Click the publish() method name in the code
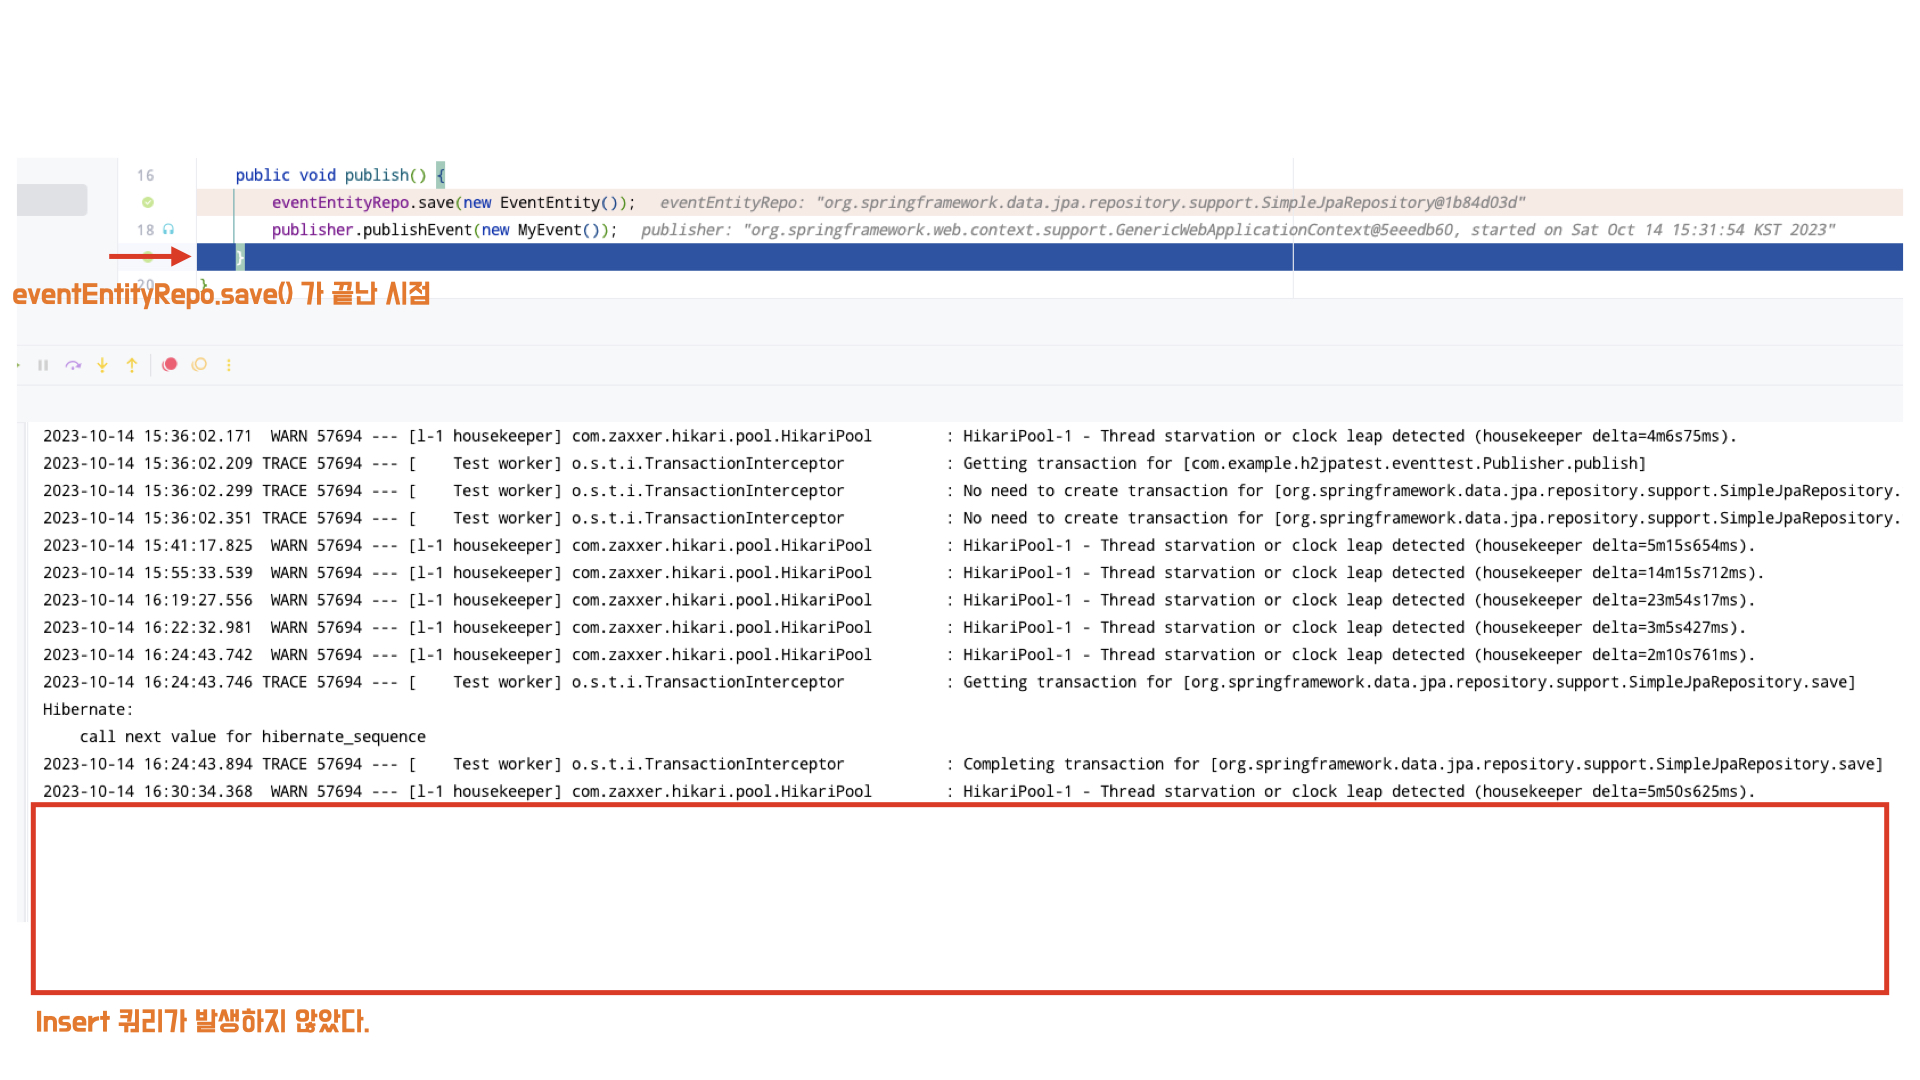Image resolution: width=1920 pixels, height=1080 pixels. point(376,175)
